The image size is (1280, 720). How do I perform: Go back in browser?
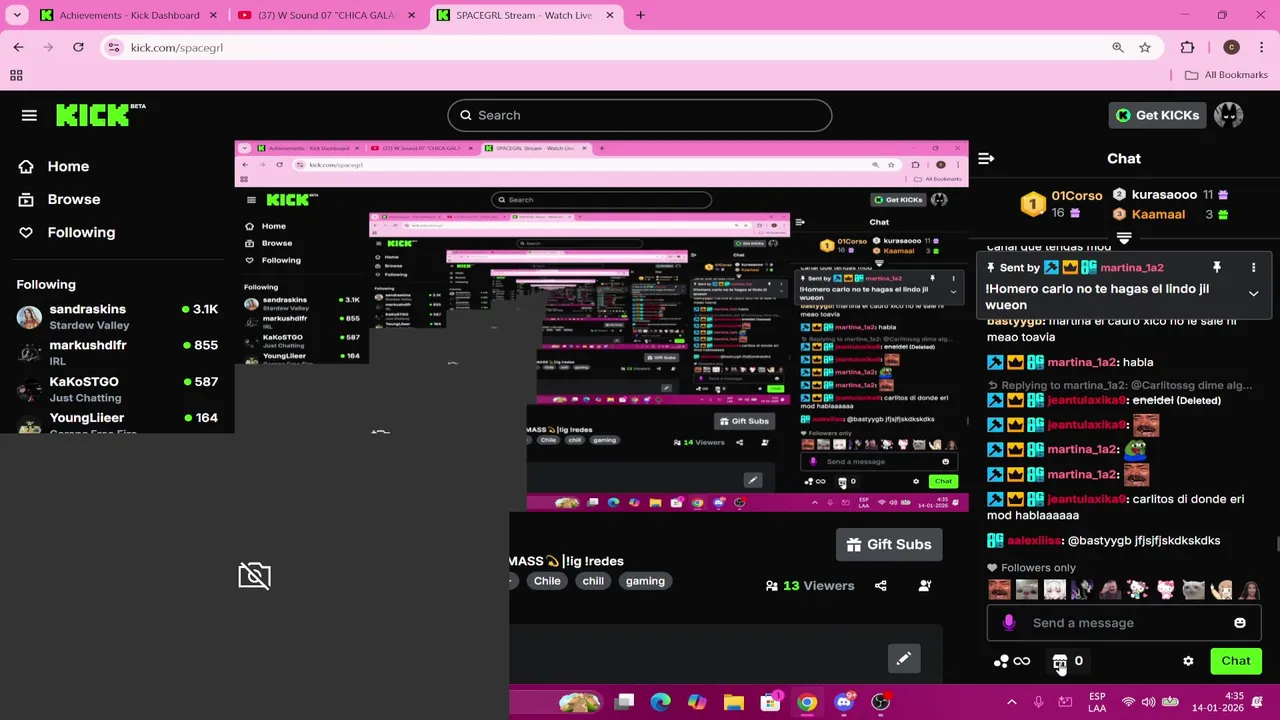(18, 47)
